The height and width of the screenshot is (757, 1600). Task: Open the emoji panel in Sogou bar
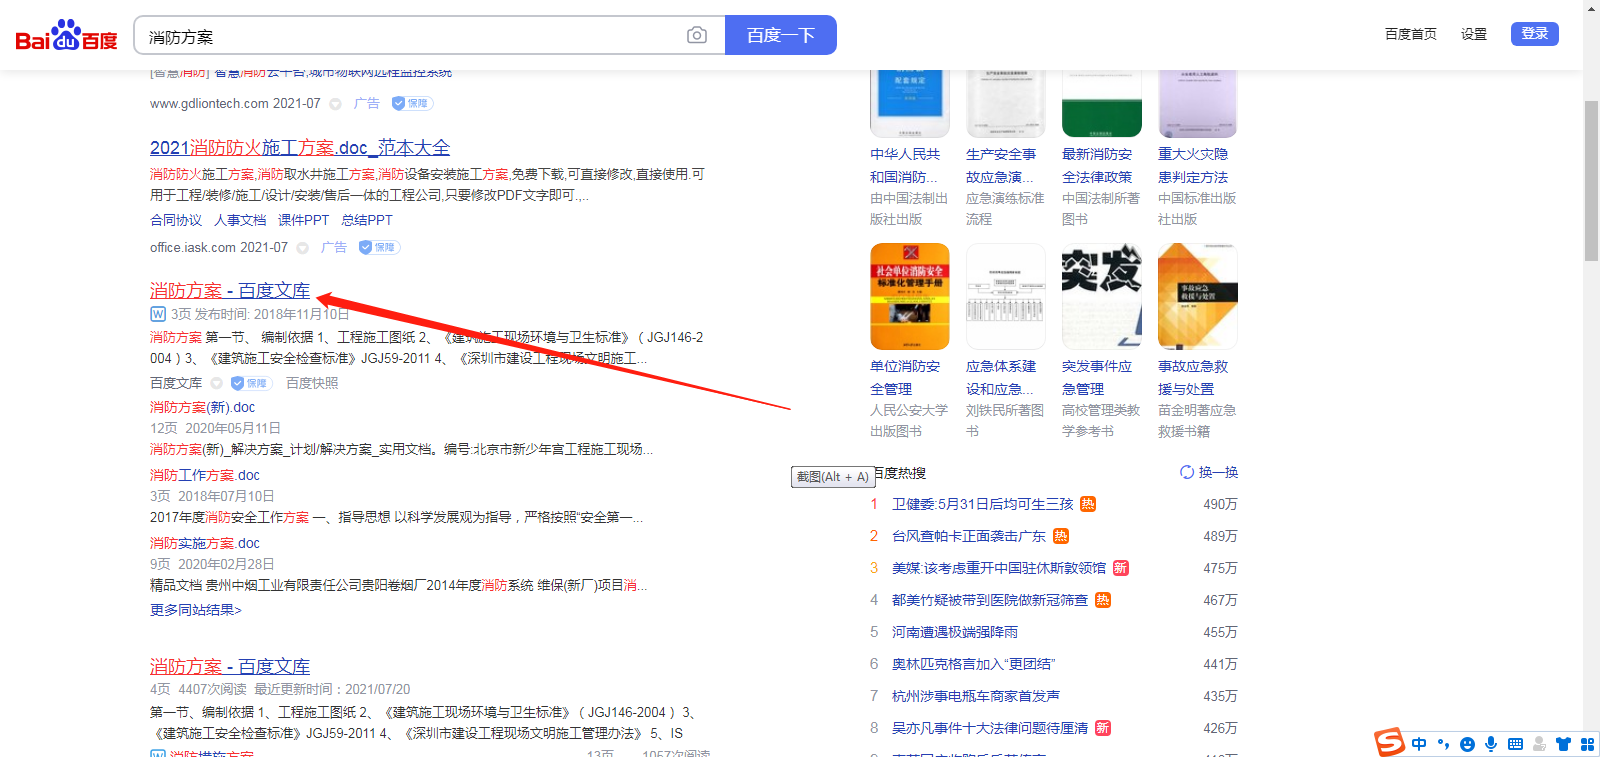point(1467,744)
